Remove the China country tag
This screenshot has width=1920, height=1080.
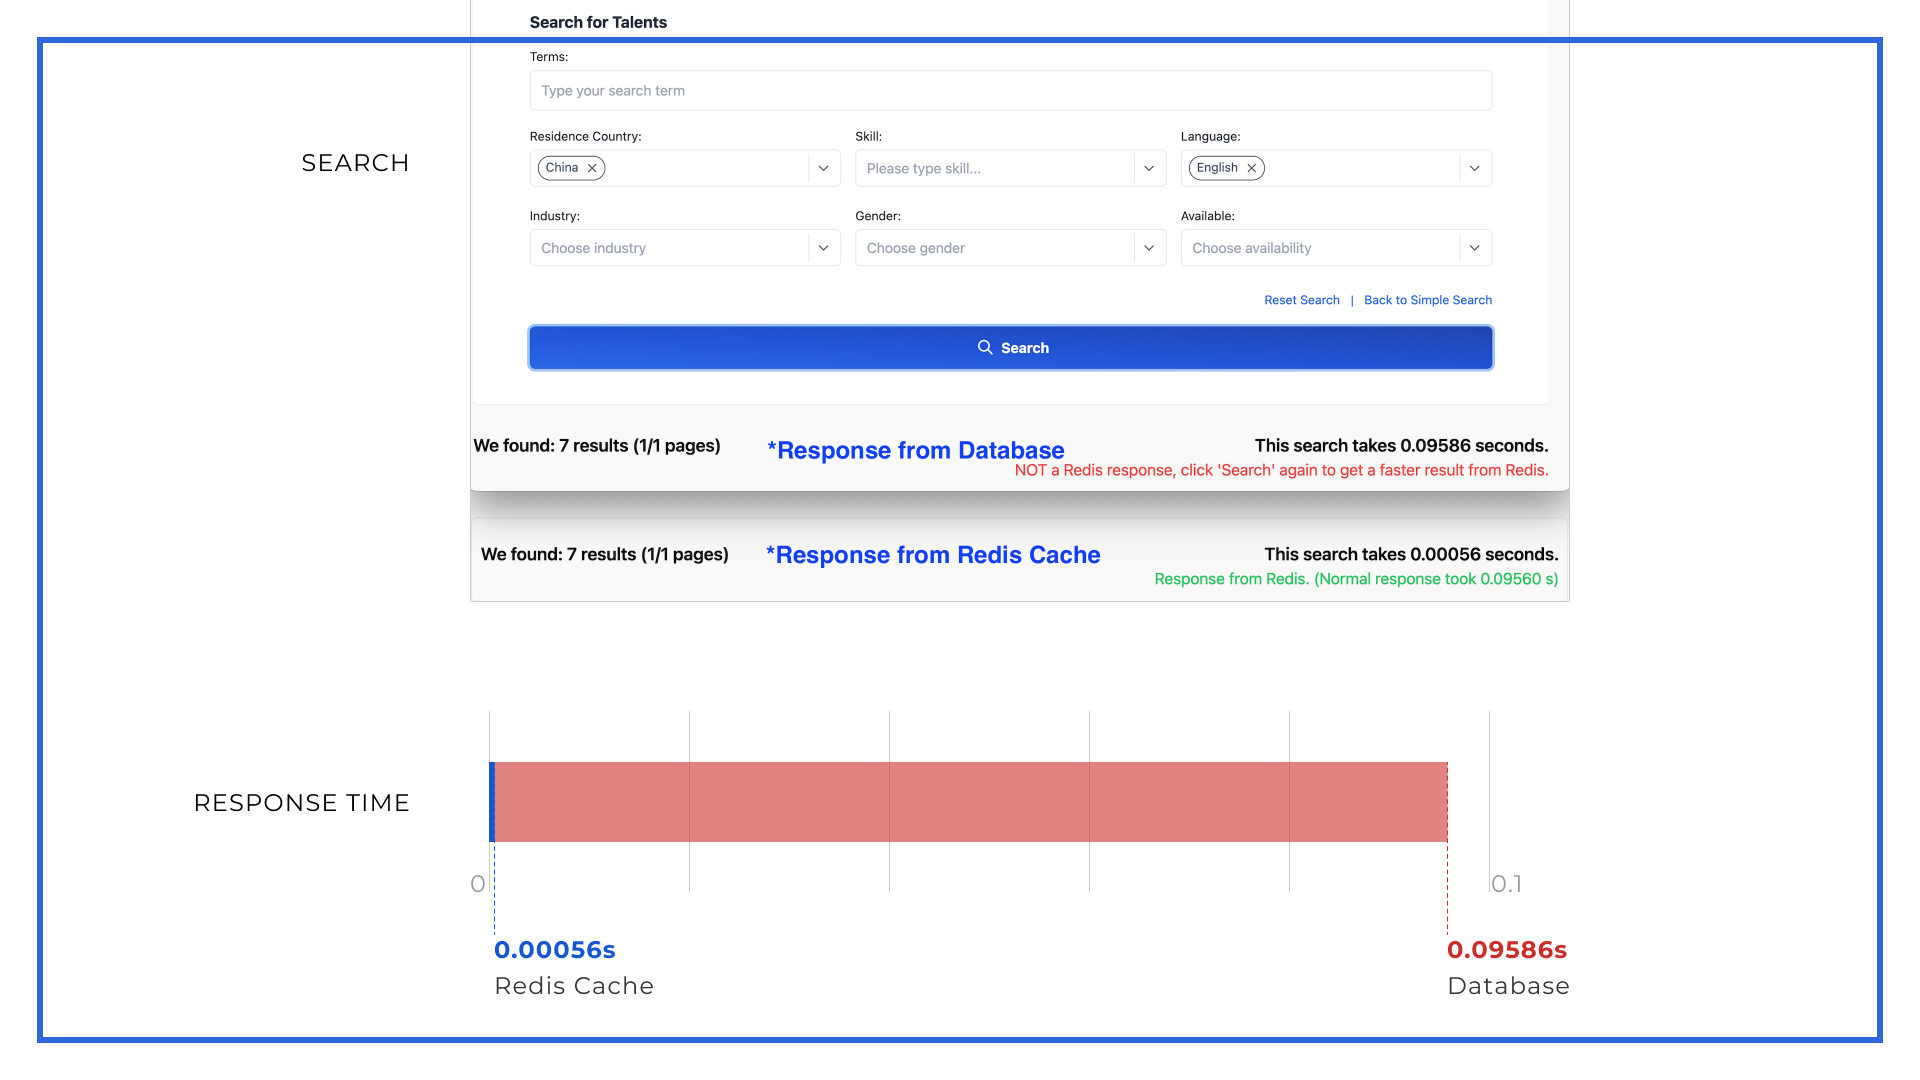click(x=592, y=168)
